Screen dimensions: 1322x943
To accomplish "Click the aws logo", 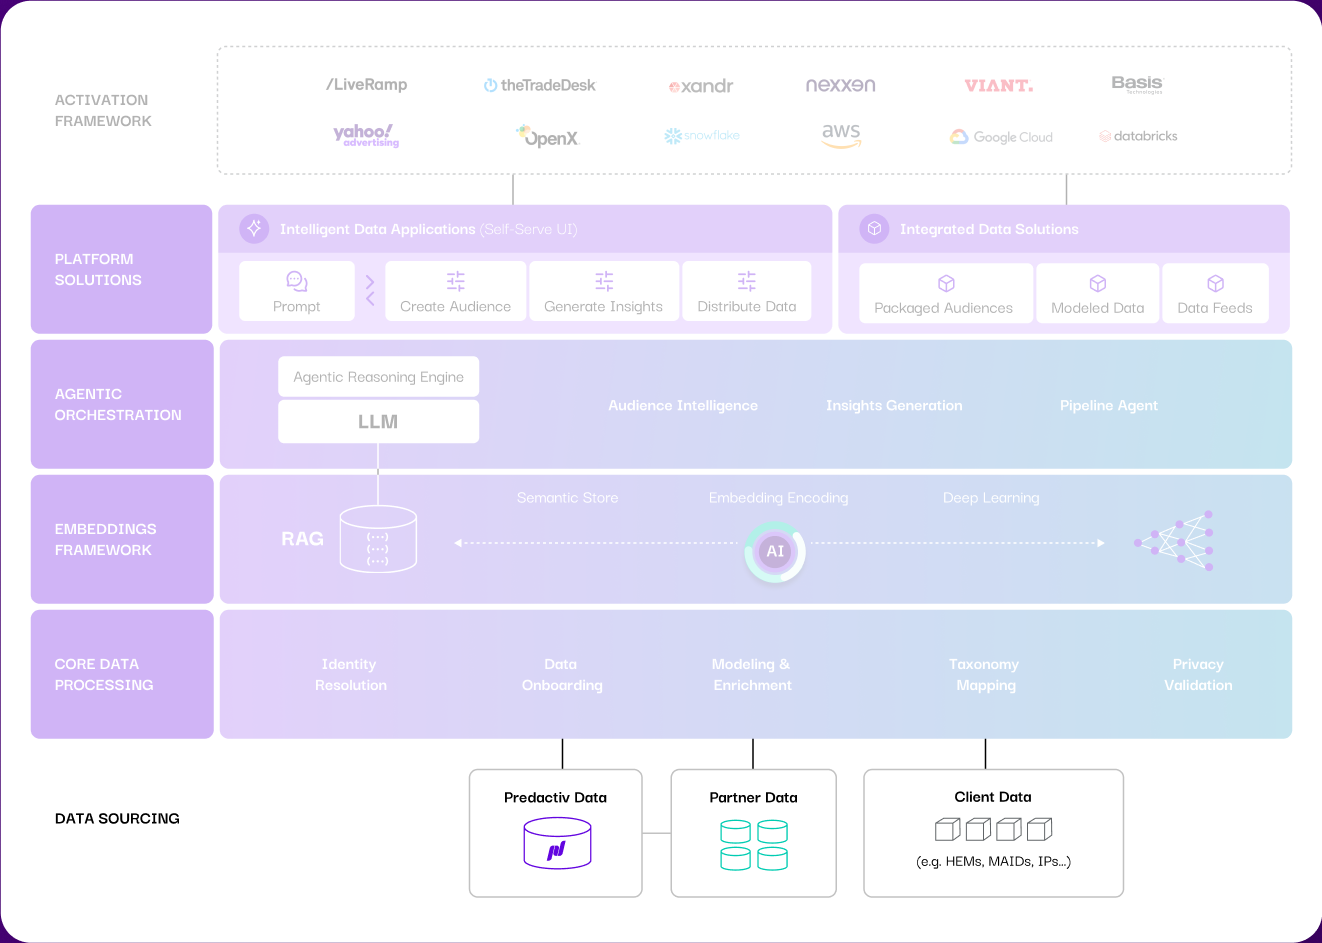I will [x=841, y=135].
